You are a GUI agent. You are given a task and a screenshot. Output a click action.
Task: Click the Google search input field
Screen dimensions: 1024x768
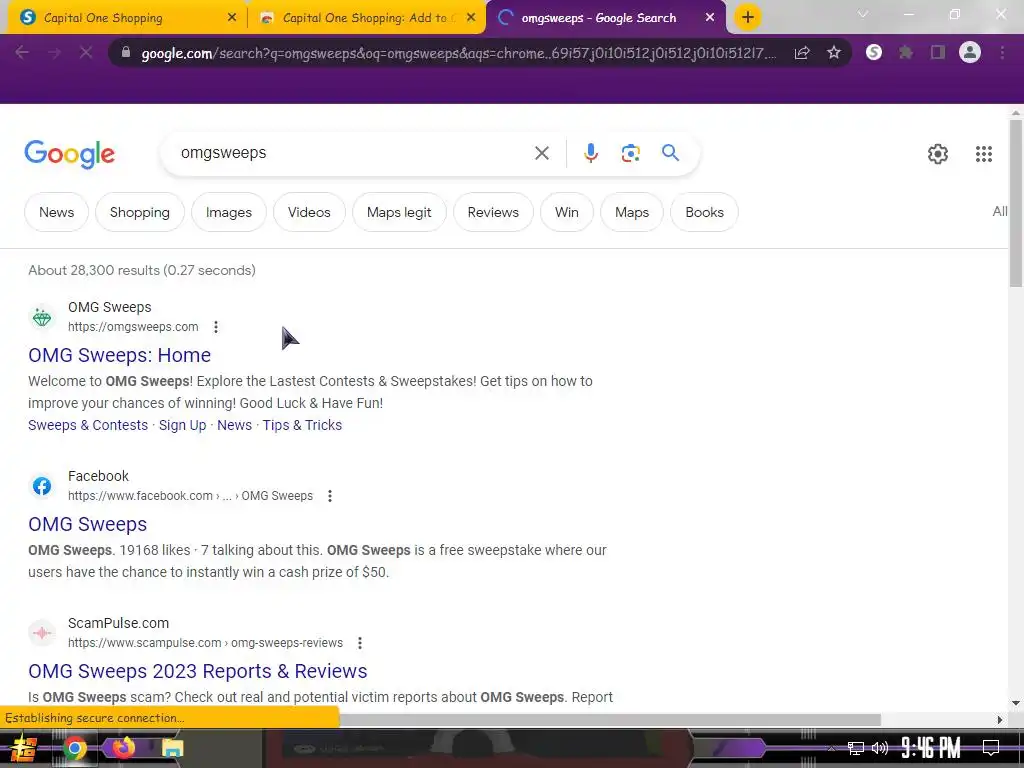coord(353,153)
